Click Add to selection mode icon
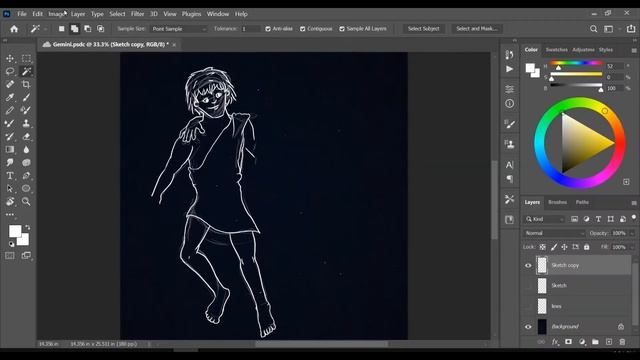640x360 pixels. [x=74, y=29]
